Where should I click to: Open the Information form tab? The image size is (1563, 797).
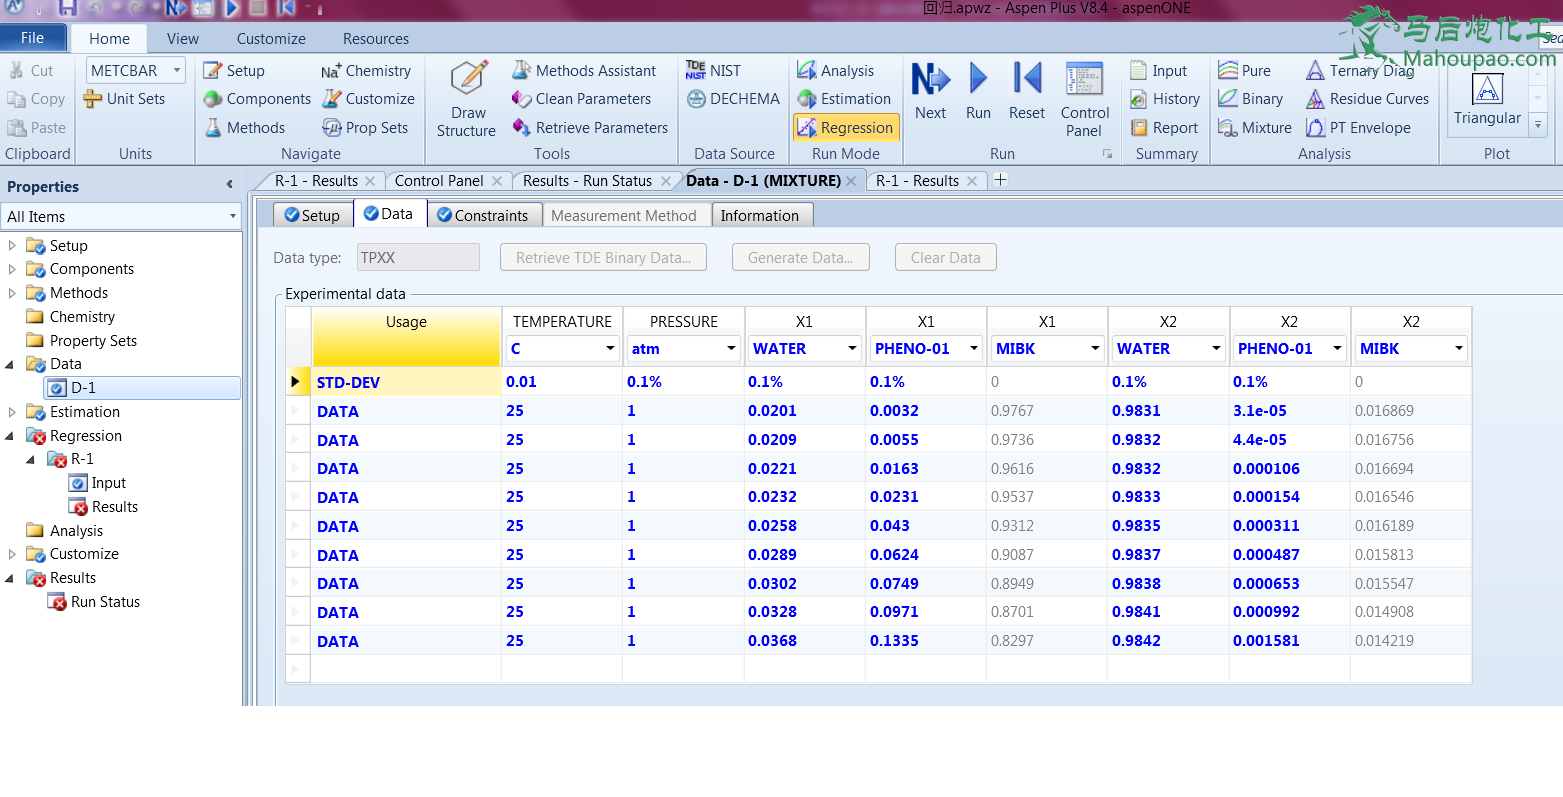coord(760,215)
